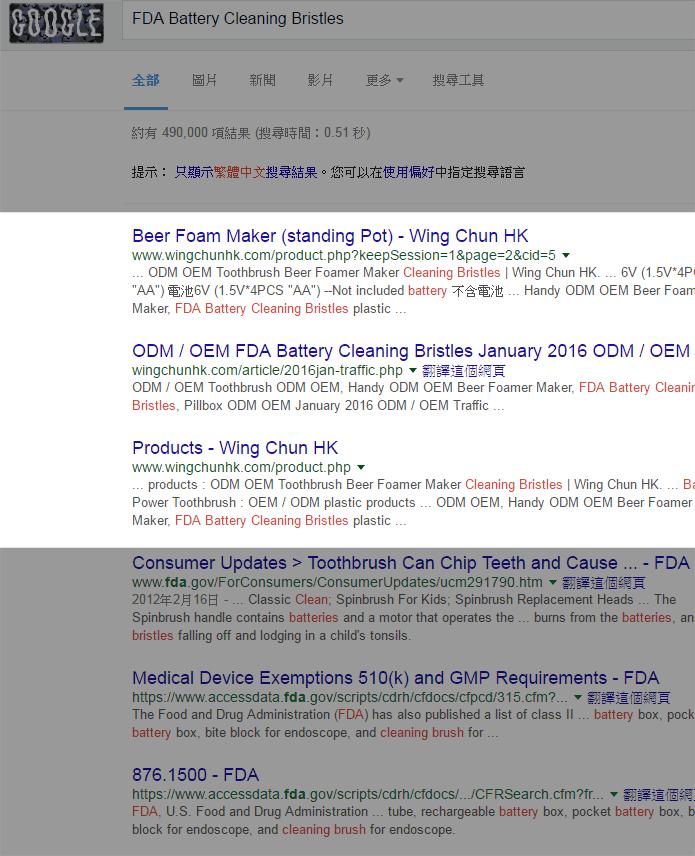695x856 pixels.
Task: Expand arrow beside CFRSearch.cfm URL
Action: 614,795
